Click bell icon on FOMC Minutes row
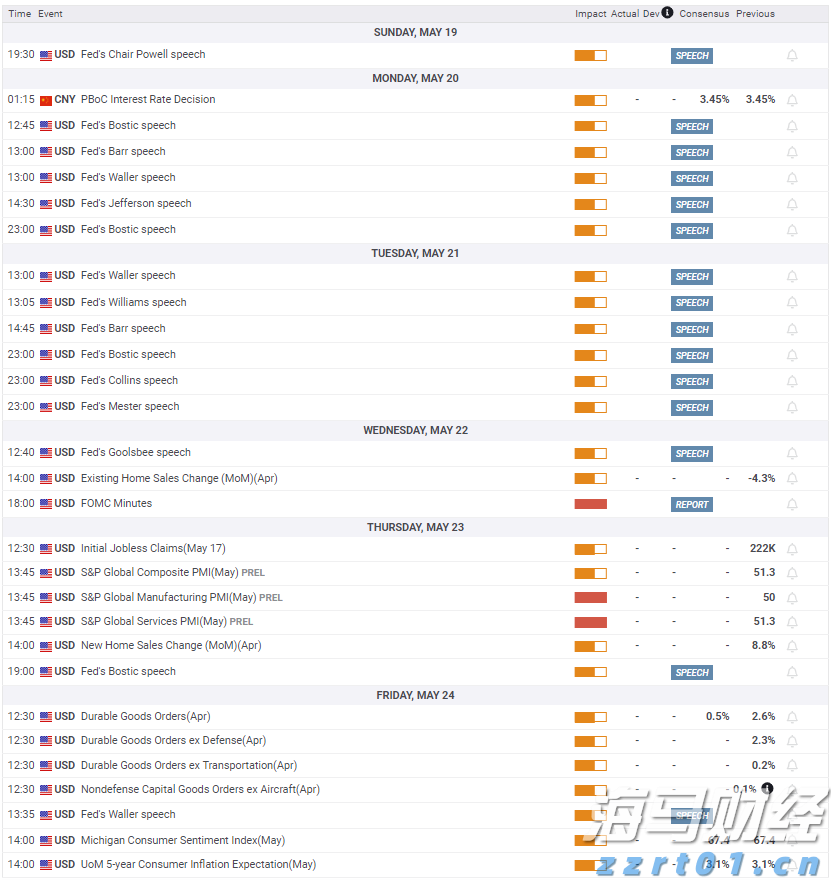The height and width of the screenshot is (880, 831). click(792, 505)
